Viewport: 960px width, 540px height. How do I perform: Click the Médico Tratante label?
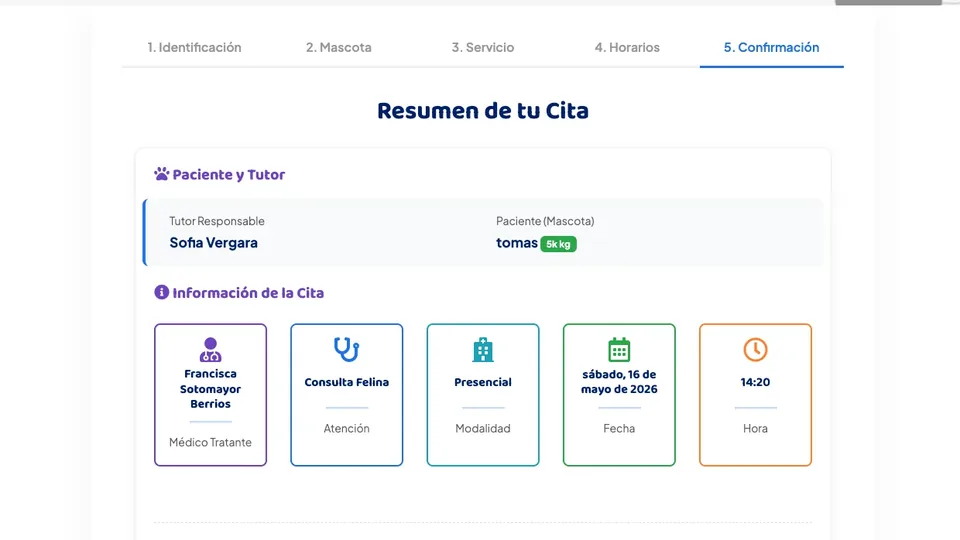click(x=211, y=442)
